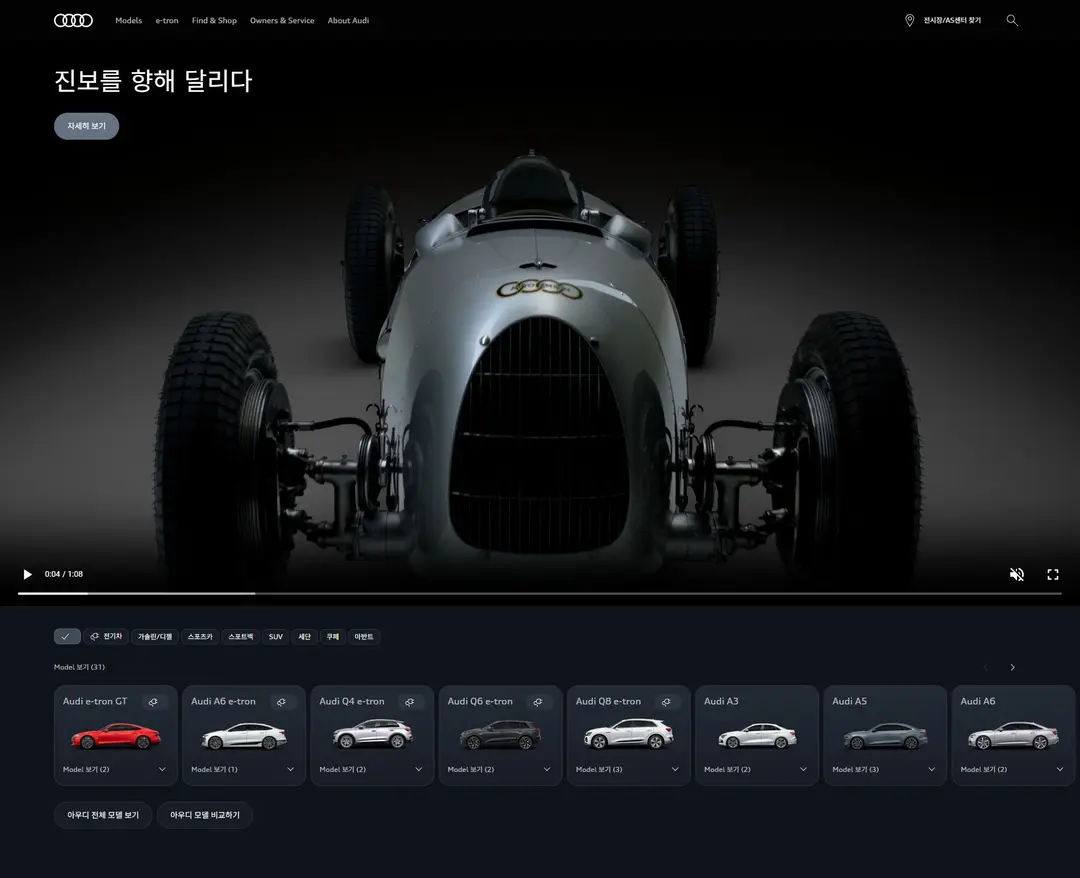
Task: Unmute the video with the speaker icon
Action: (1017, 574)
